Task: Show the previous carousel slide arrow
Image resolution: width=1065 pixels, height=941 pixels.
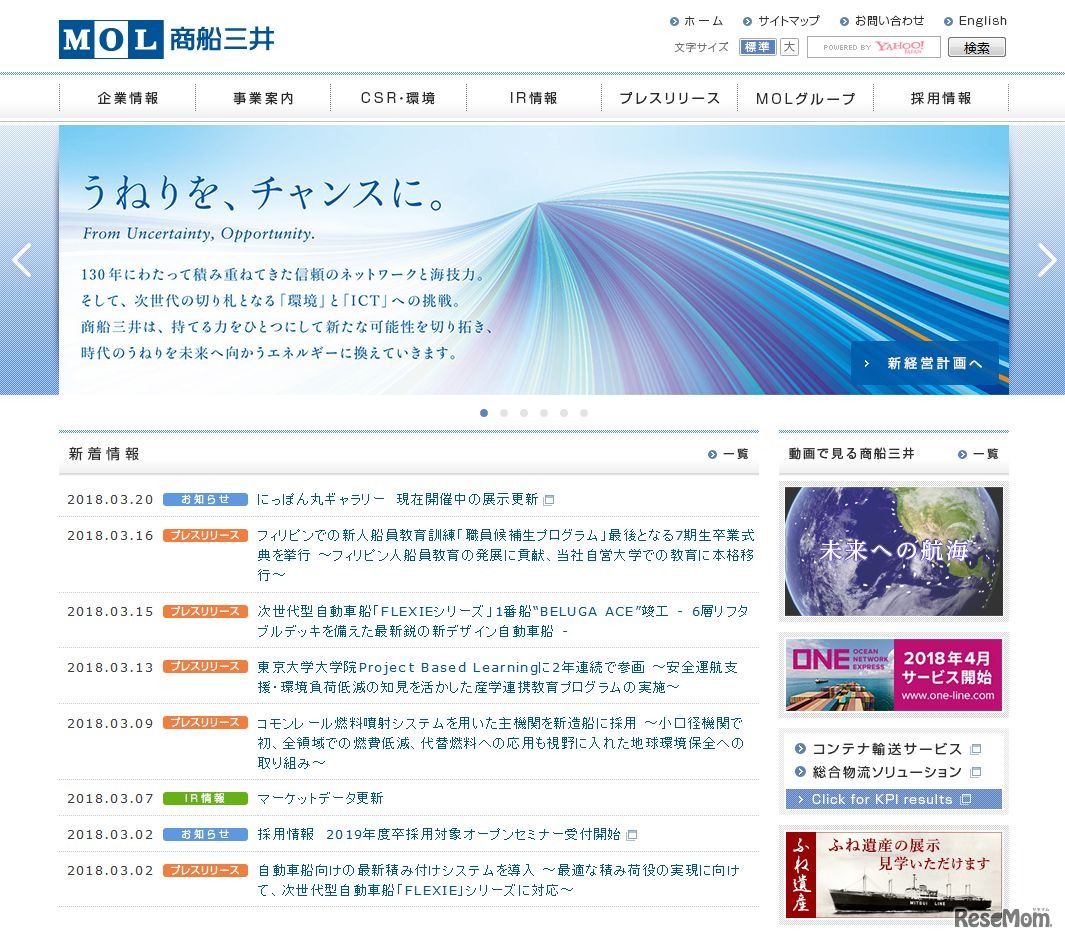Action: click(x=22, y=260)
